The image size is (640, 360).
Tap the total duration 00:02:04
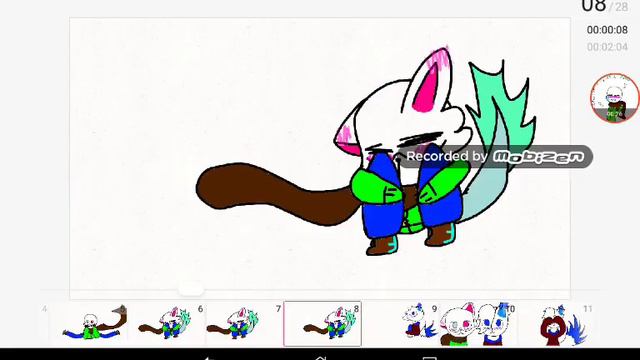coord(607,47)
